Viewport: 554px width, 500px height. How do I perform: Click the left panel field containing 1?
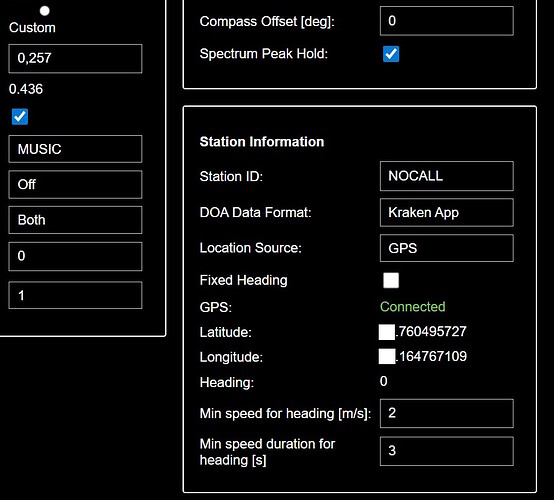click(75, 295)
